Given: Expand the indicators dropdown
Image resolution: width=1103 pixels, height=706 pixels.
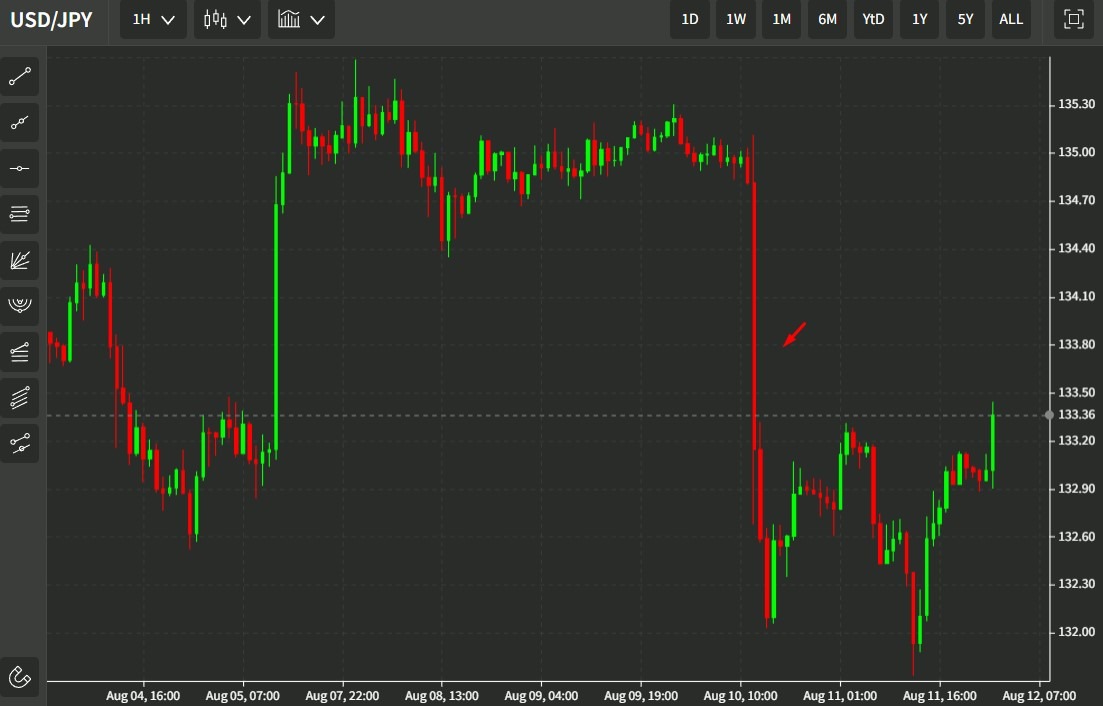Looking at the screenshot, I should pos(301,19).
